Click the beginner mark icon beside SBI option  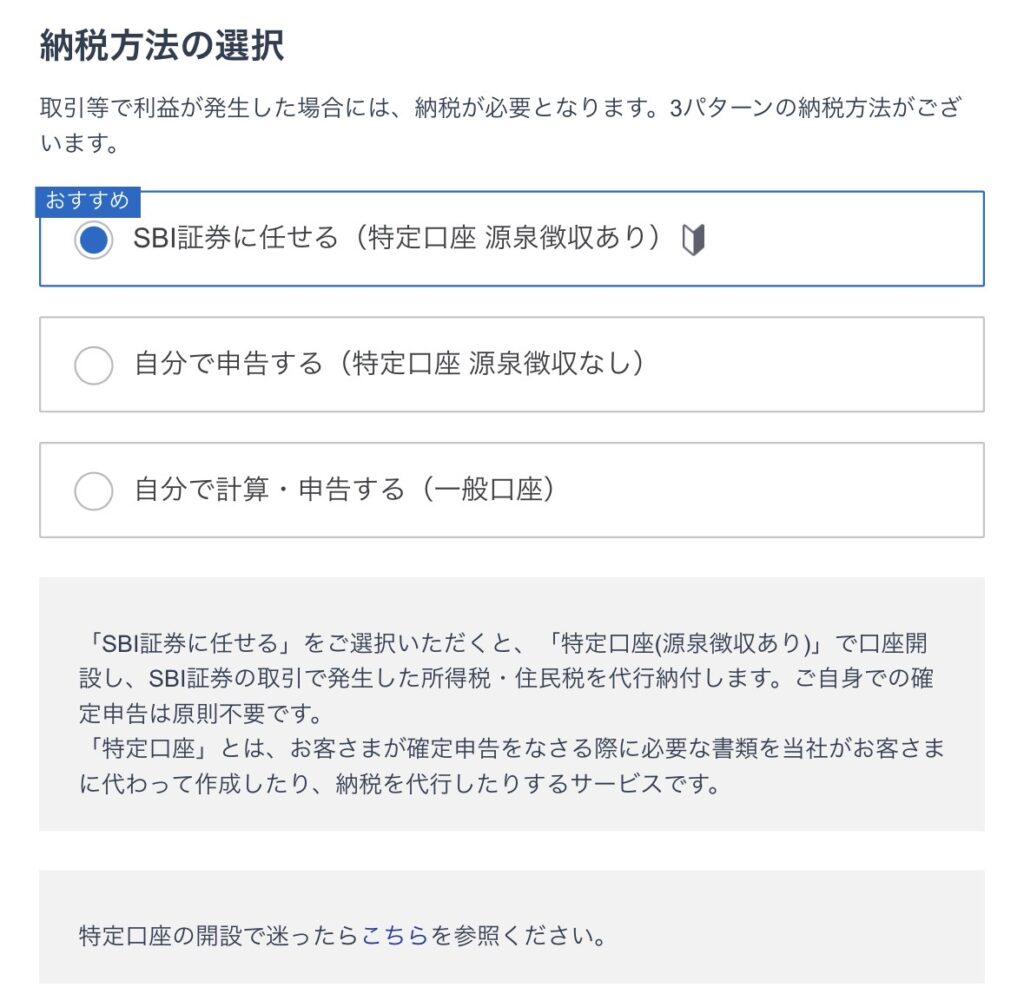pyautogui.click(x=693, y=240)
